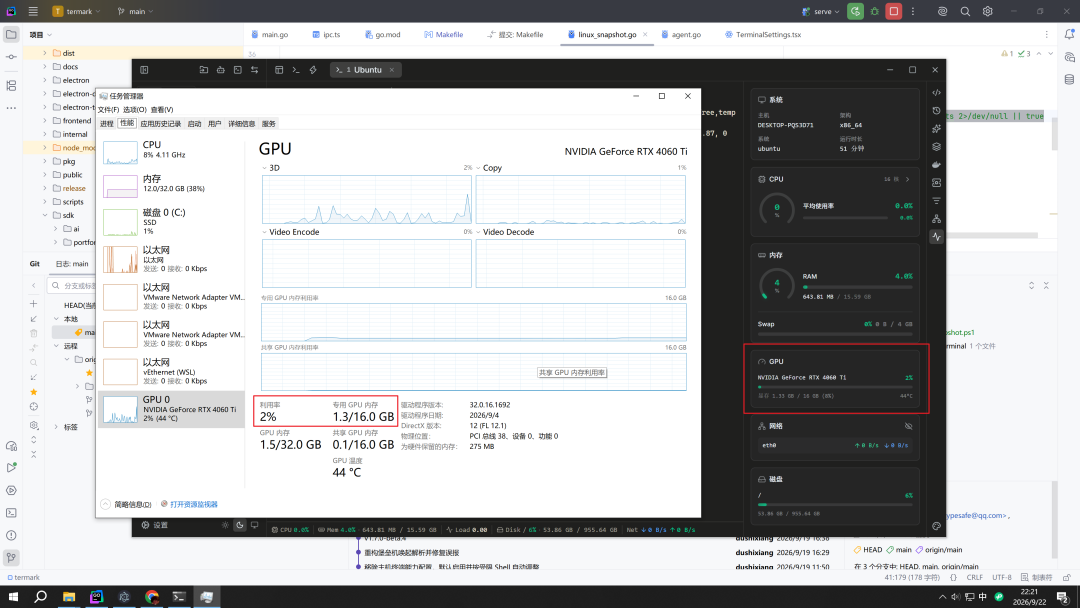Toggle light mode sun icon in termark status bar
Screen dimensions: 1080x608
225,525
